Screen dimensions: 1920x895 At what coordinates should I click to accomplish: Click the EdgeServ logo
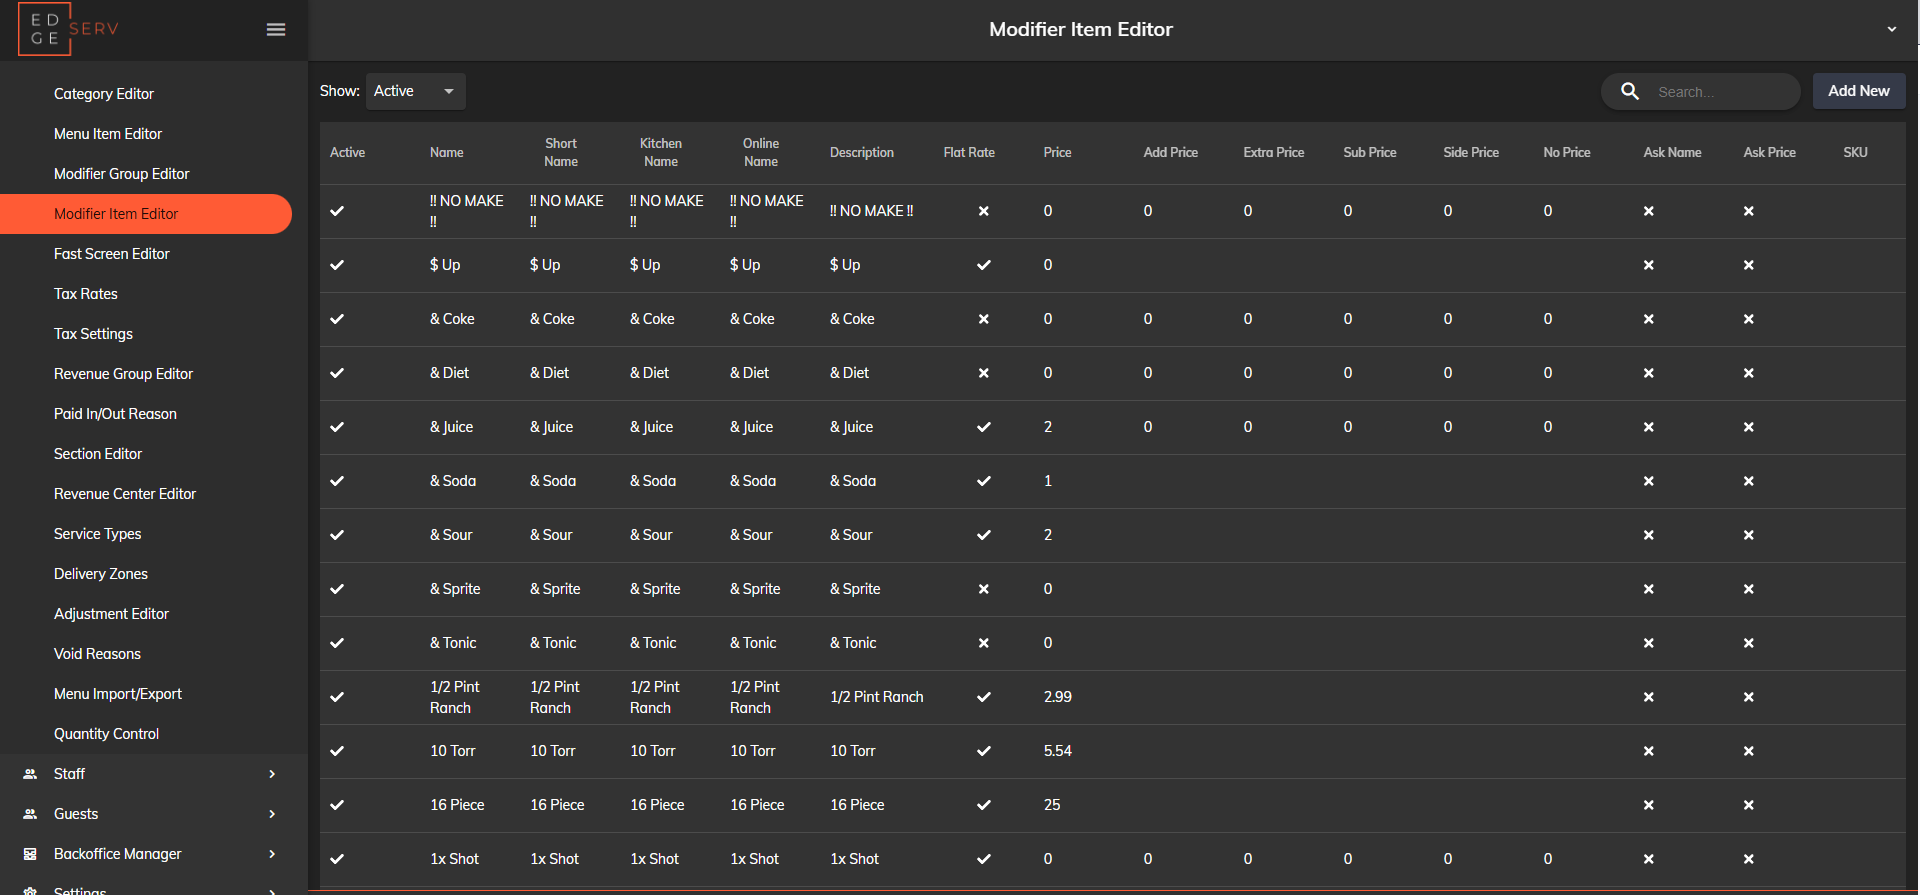pyautogui.click(x=68, y=29)
